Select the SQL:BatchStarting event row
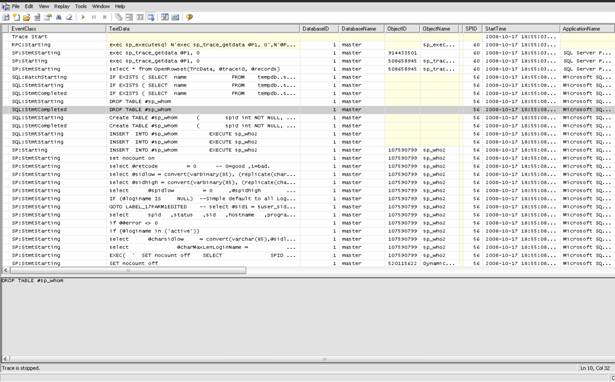 pyautogui.click(x=308, y=77)
